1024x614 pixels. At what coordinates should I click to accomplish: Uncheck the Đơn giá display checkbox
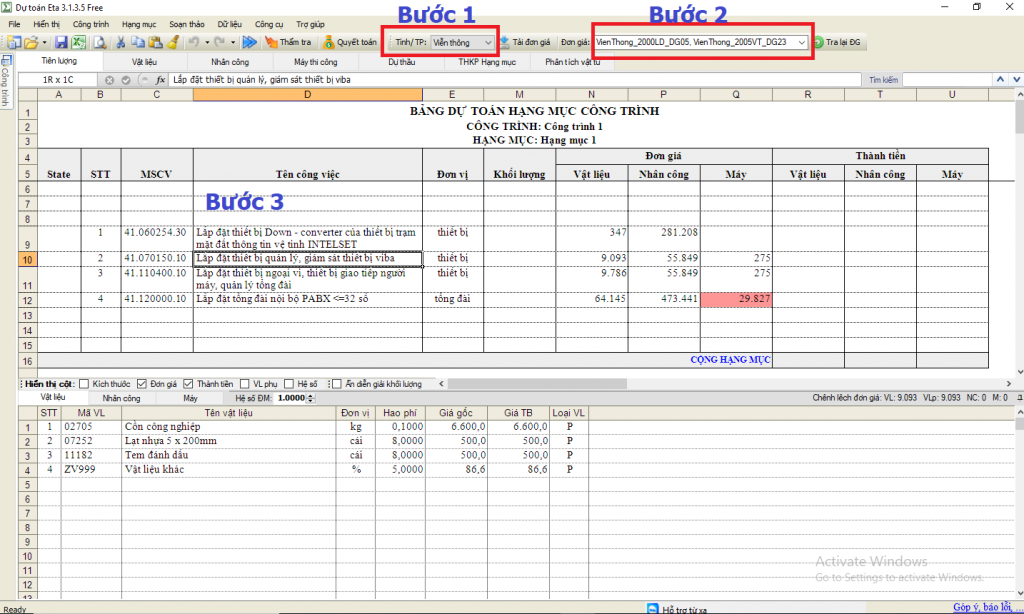(142, 383)
